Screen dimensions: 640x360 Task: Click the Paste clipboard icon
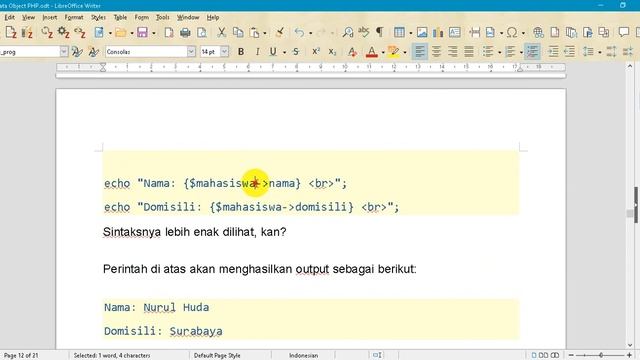click(x=255, y=32)
